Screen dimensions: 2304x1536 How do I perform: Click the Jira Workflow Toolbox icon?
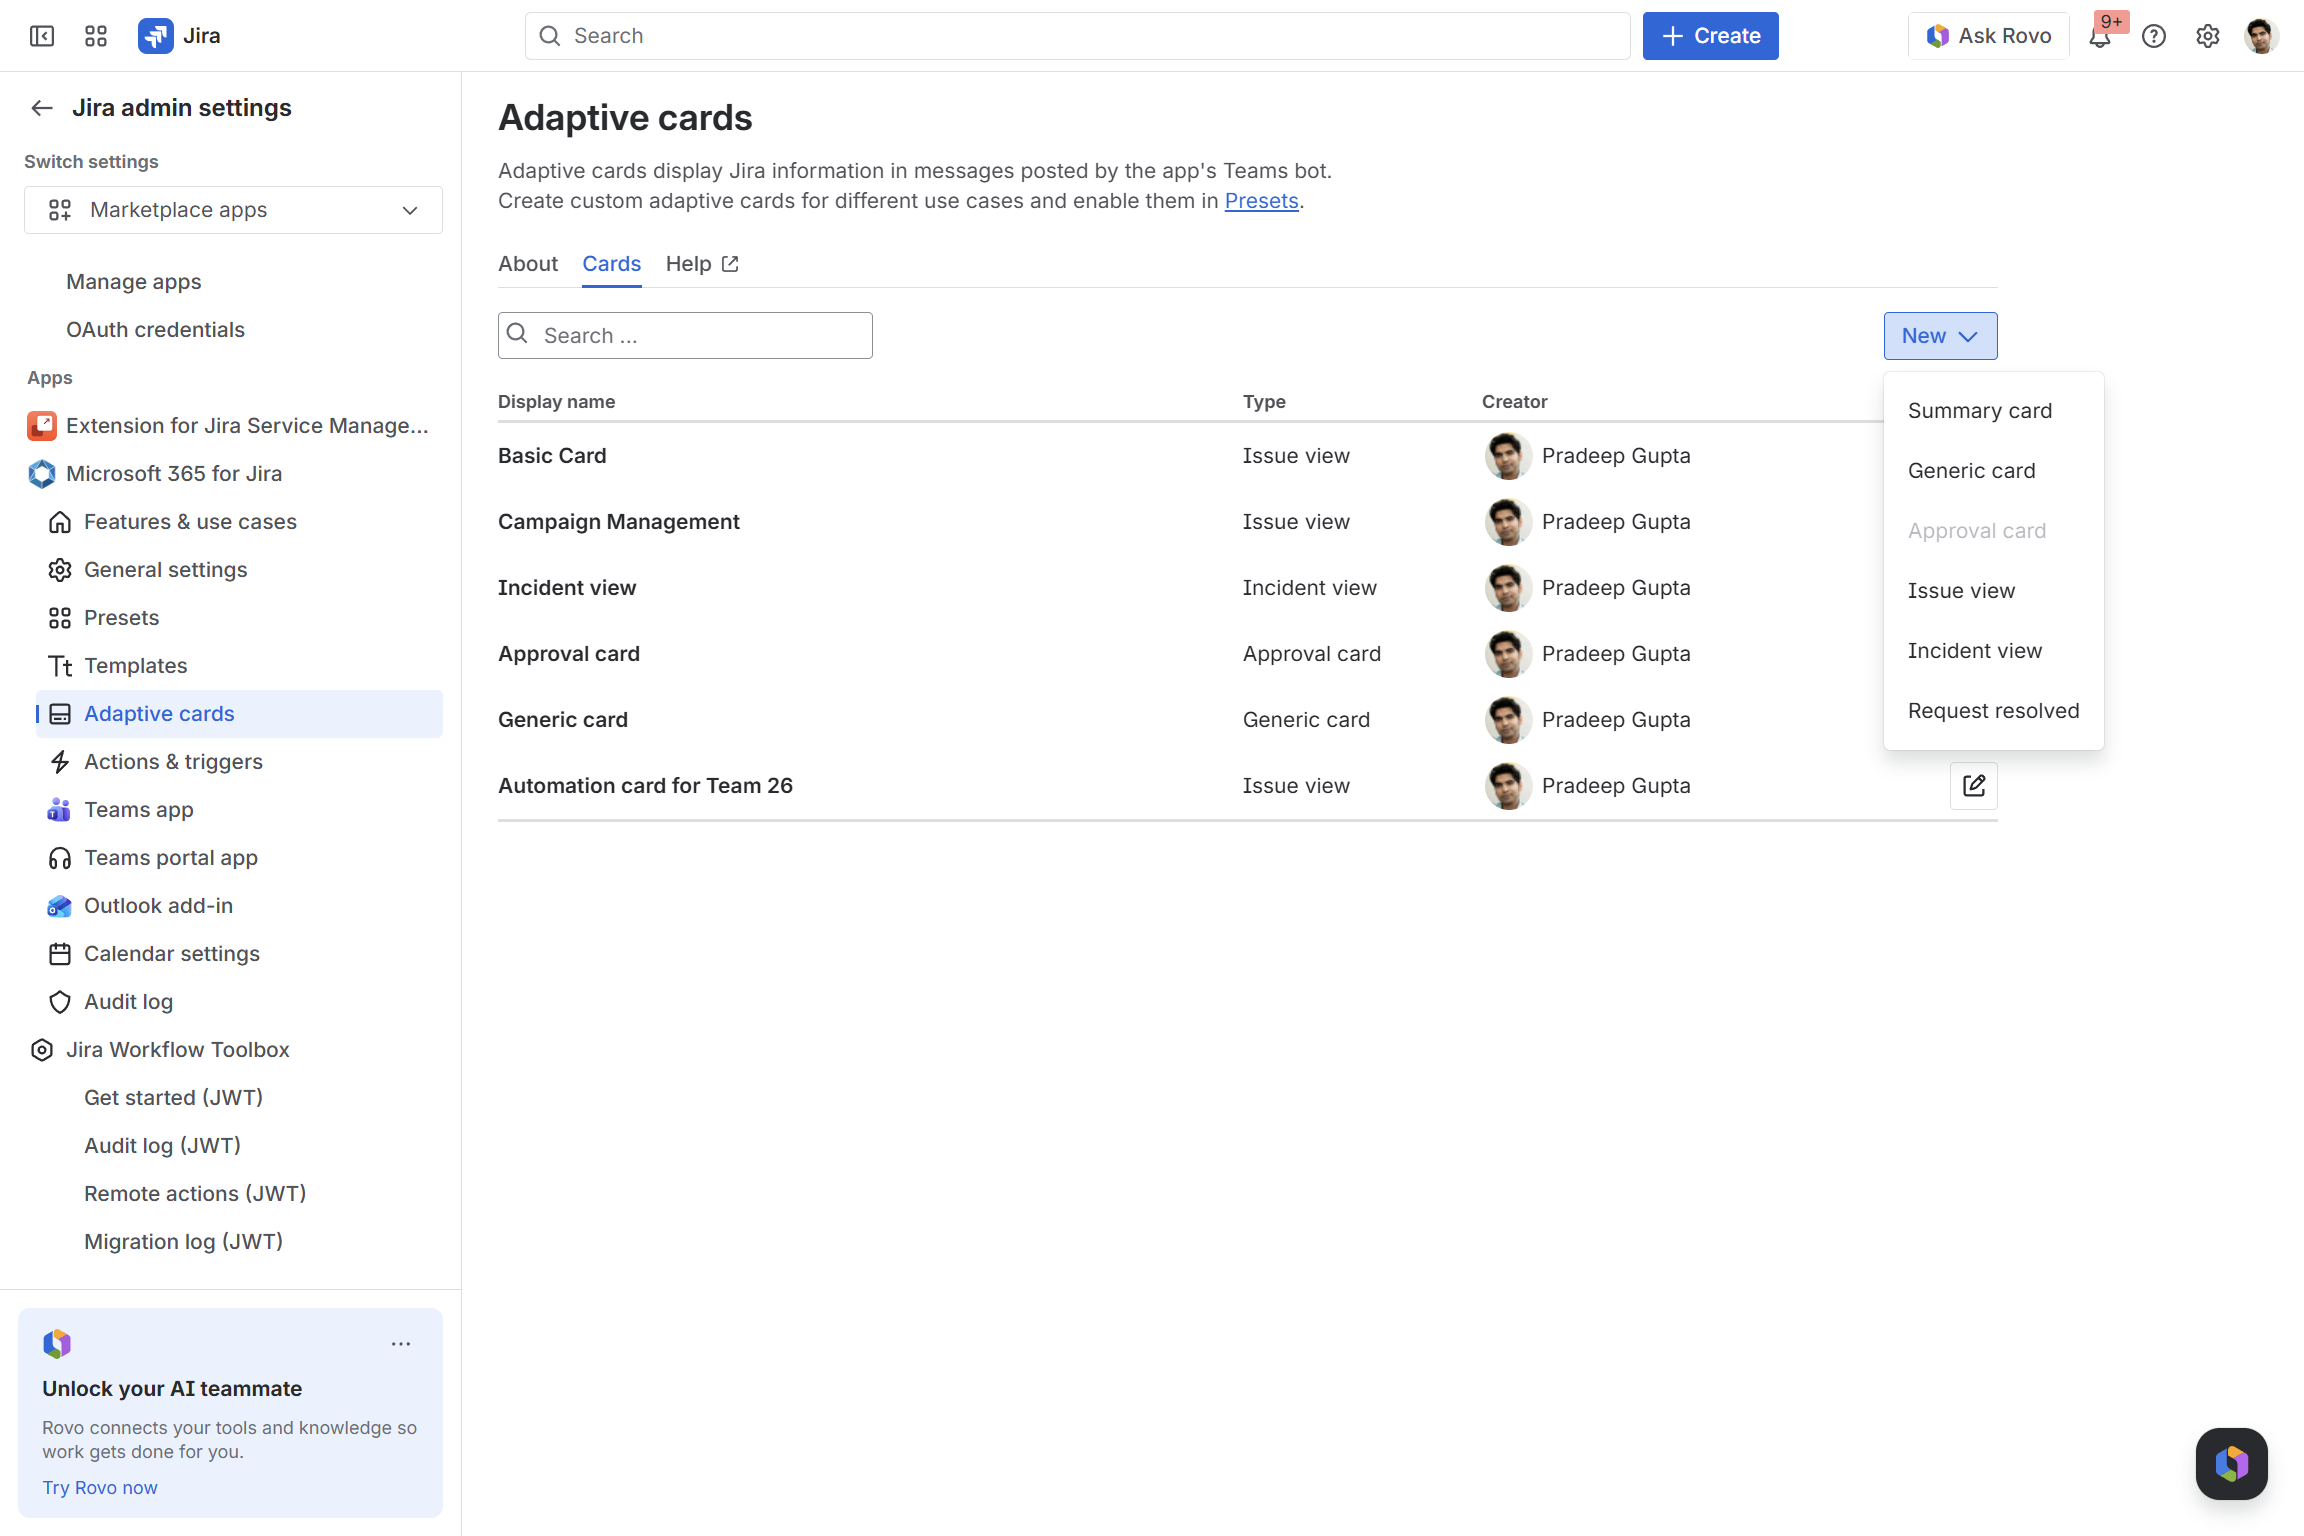click(x=42, y=1050)
